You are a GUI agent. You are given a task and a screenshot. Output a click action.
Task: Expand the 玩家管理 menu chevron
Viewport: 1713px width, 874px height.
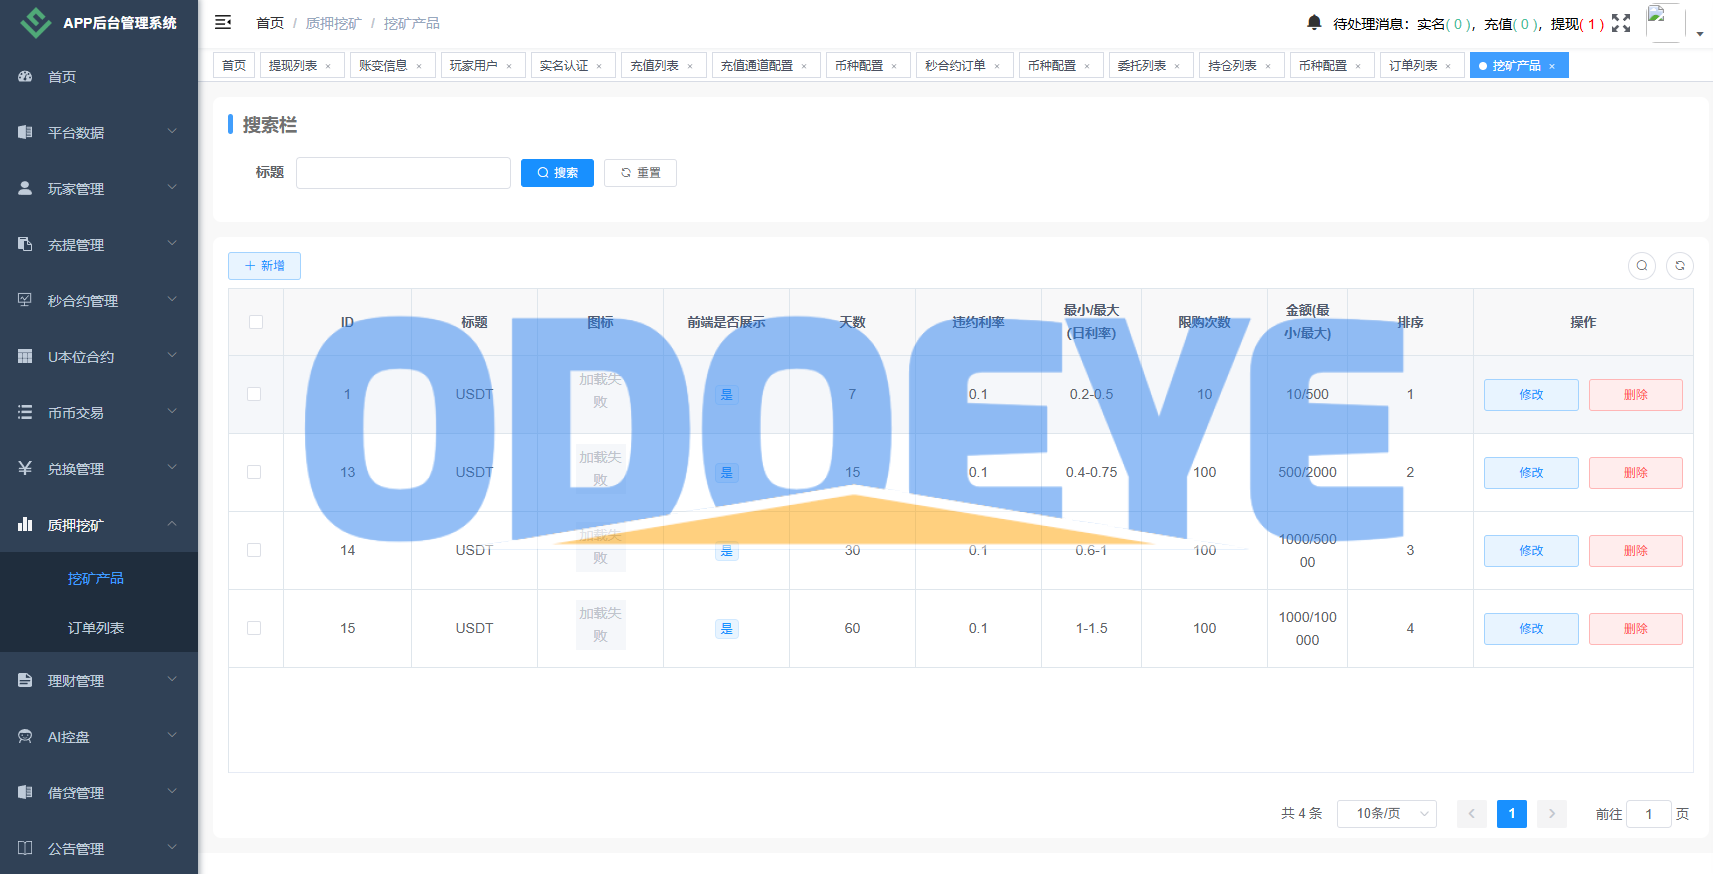click(x=172, y=187)
